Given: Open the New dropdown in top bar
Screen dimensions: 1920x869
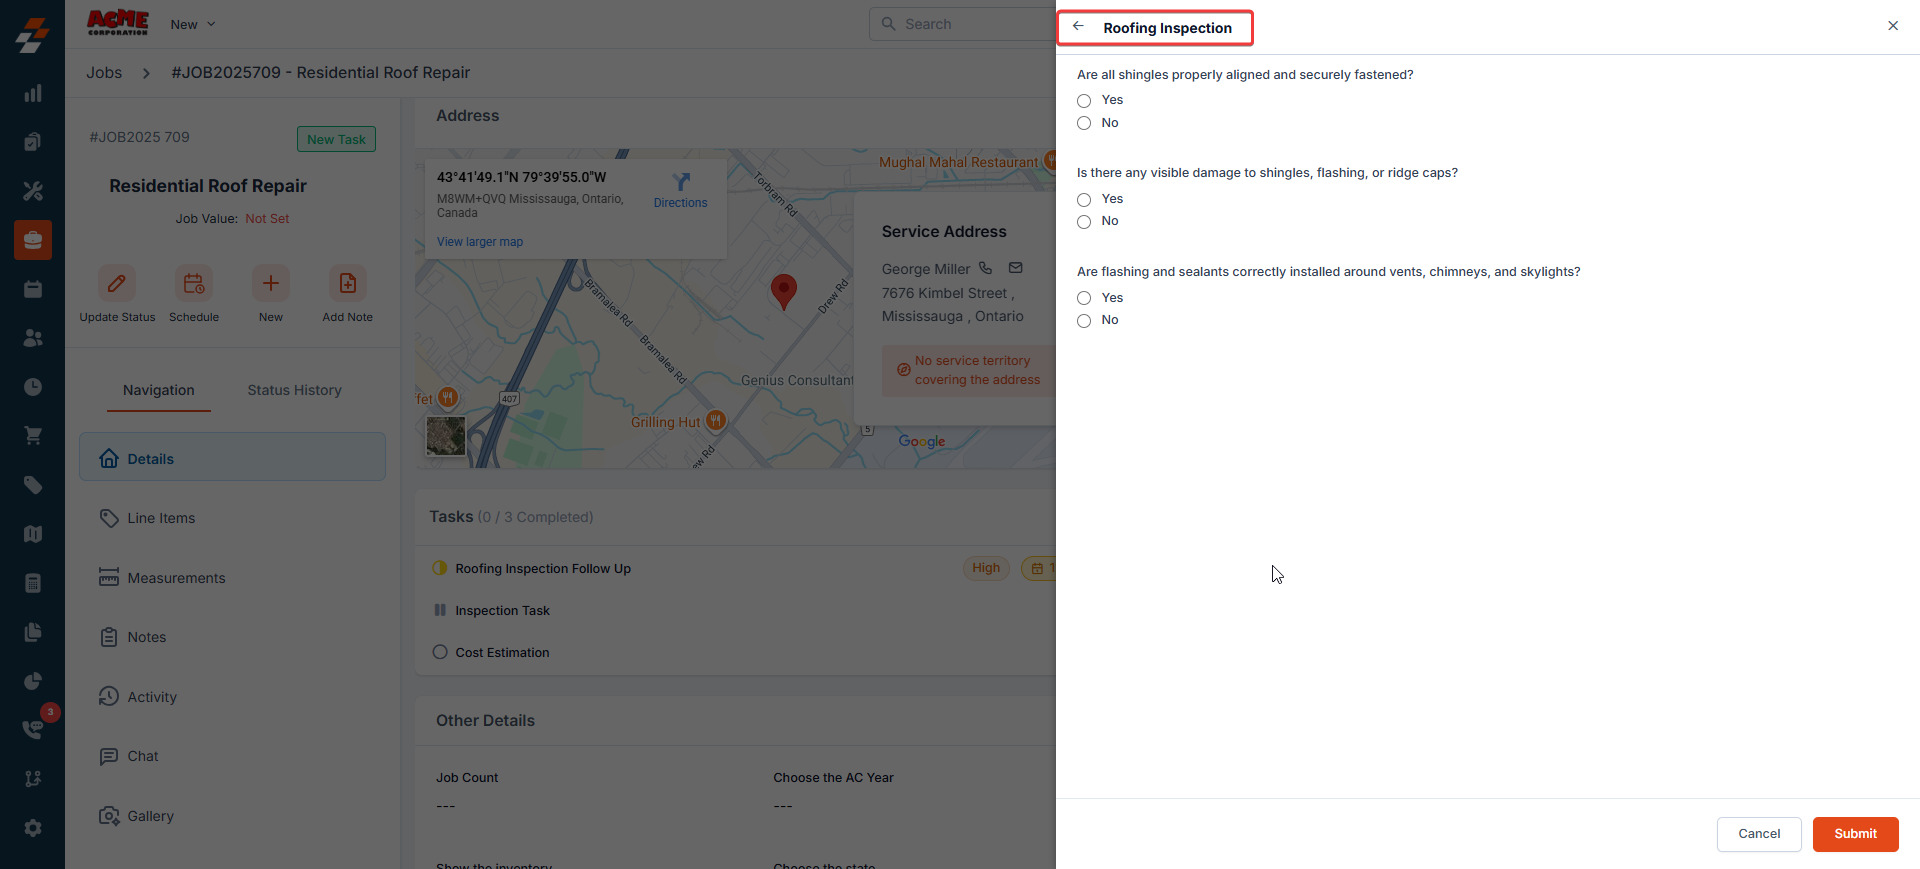Looking at the screenshot, I should [193, 24].
